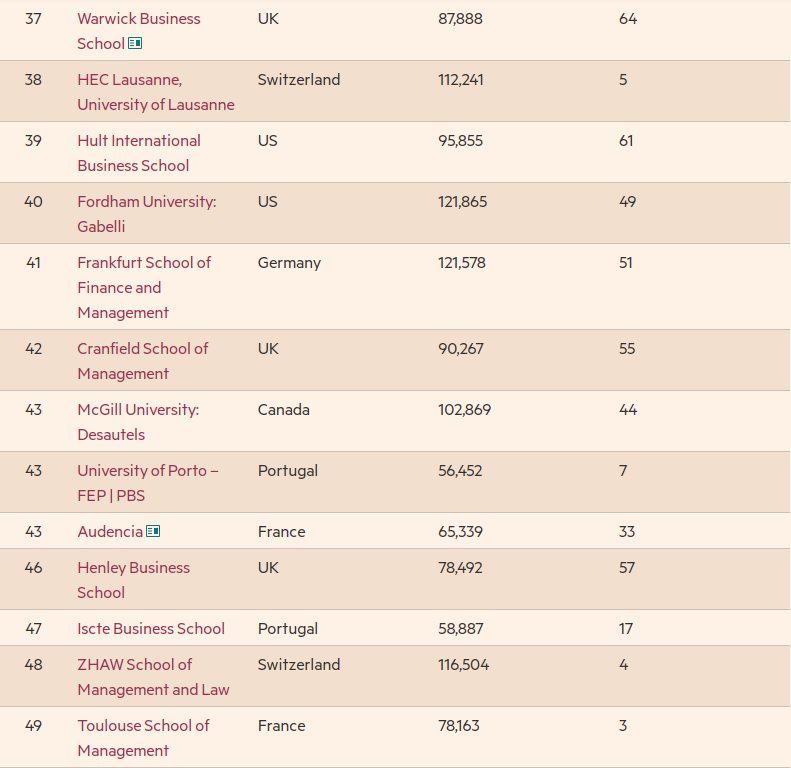
Task: Open ZHAW School of Management and Law
Action: click(x=153, y=677)
